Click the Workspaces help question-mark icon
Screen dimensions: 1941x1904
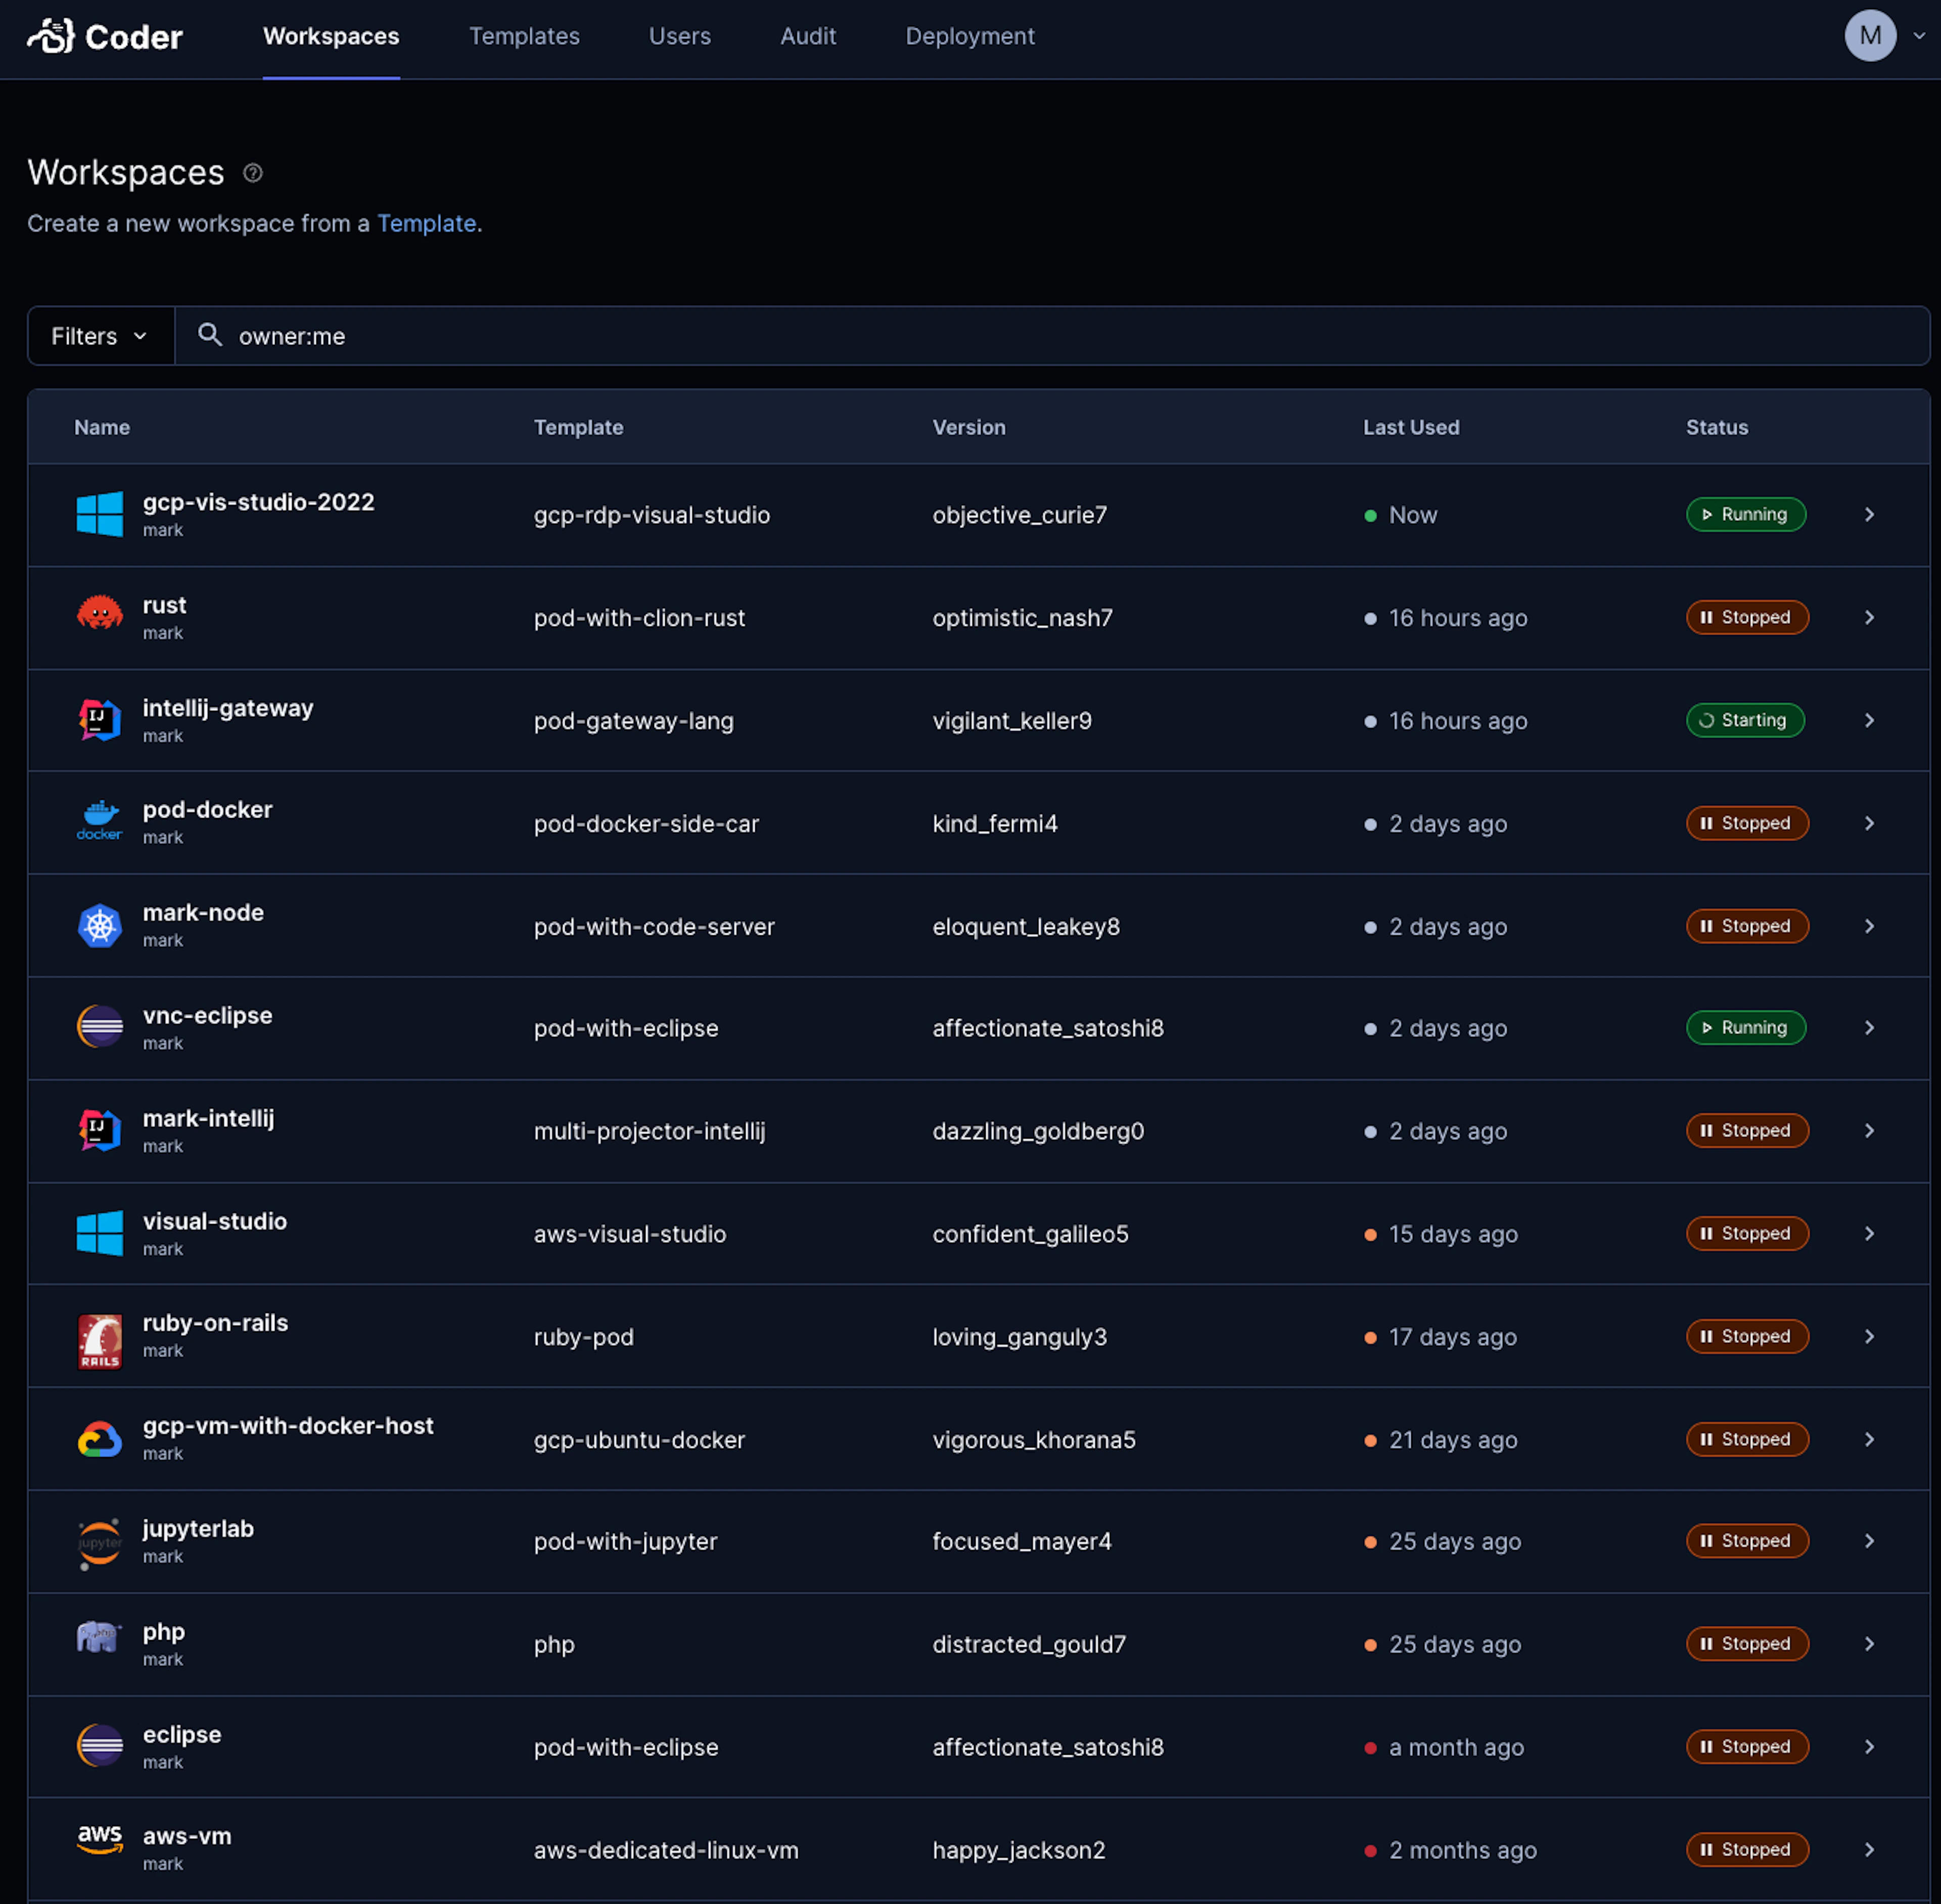click(x=253, y=173)
